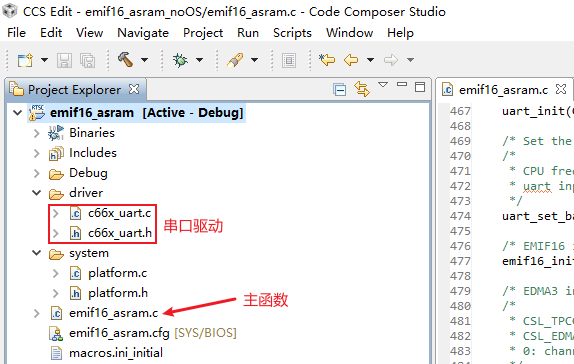
Task: Toggle Link with Editor icon
Action: click(362, 89)
